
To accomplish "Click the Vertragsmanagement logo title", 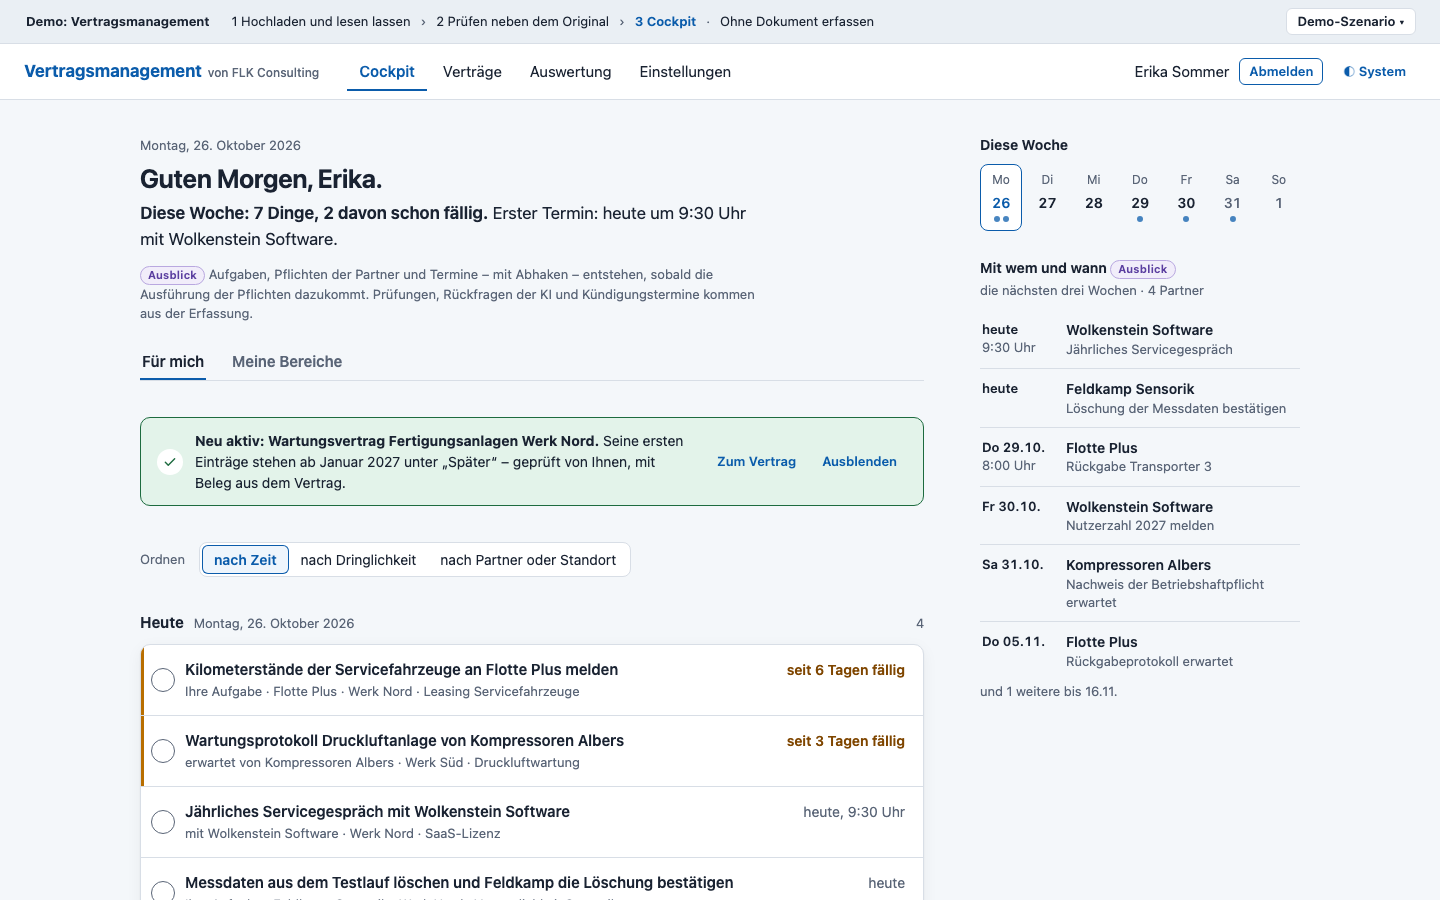I will click(113, 71).
